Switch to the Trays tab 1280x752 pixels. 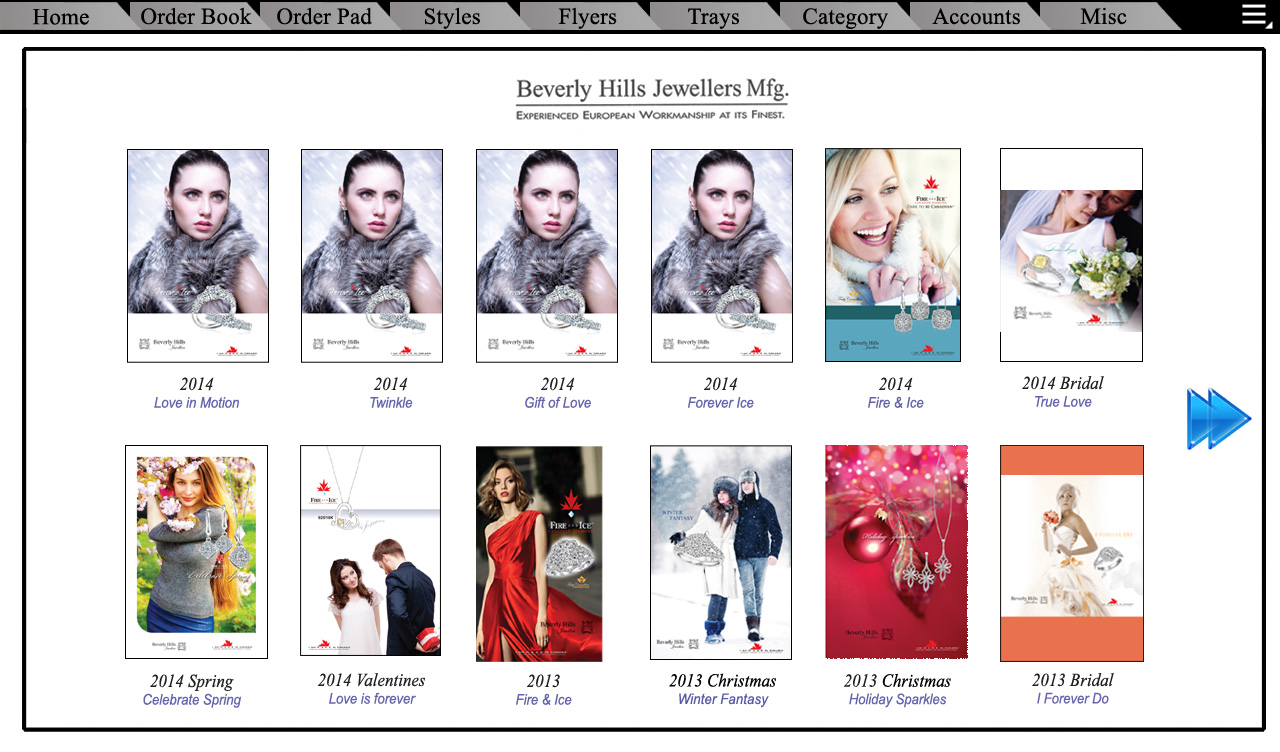coord(714,16)
